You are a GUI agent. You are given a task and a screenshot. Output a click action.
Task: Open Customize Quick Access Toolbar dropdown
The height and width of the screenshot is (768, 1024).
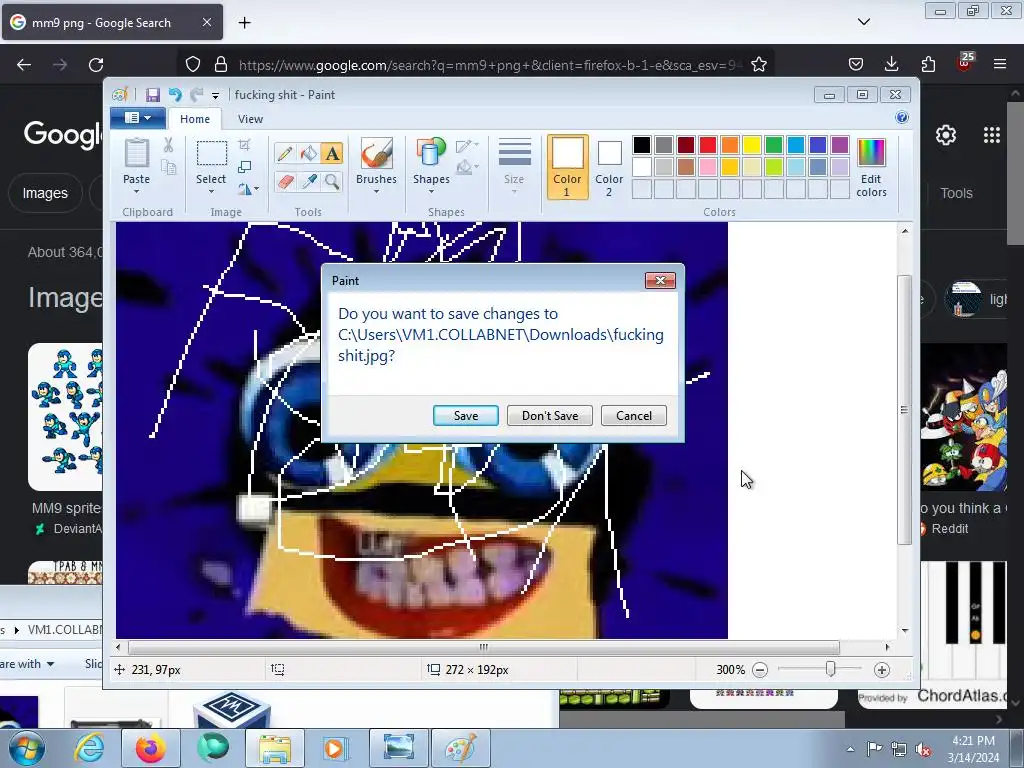[x=215, y=95]
